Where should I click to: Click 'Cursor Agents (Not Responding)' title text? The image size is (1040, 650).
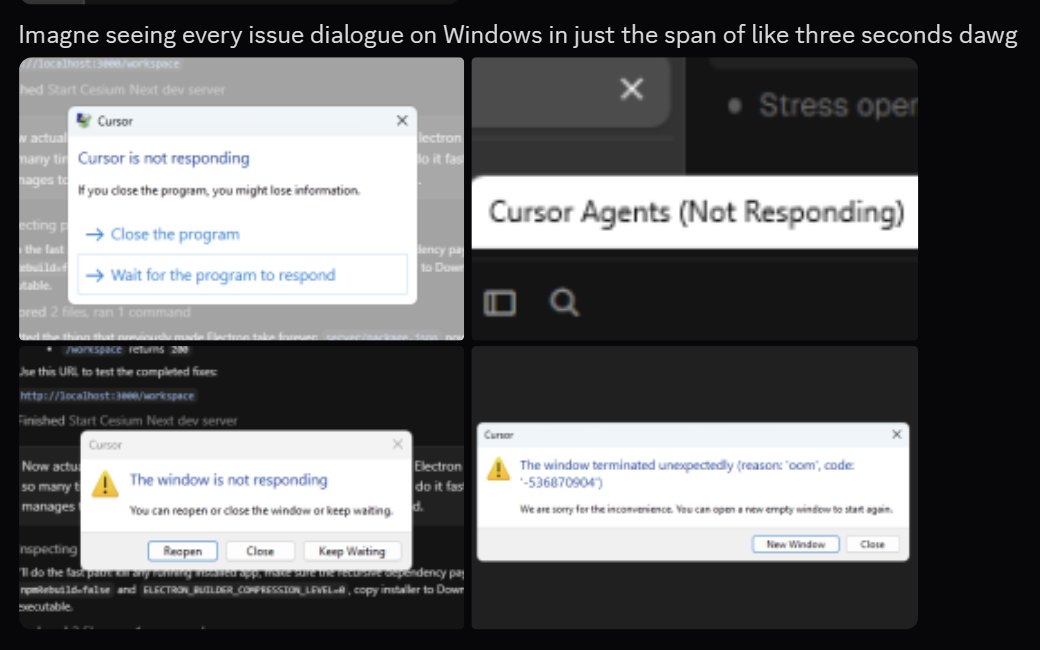(x=696, y=212)
